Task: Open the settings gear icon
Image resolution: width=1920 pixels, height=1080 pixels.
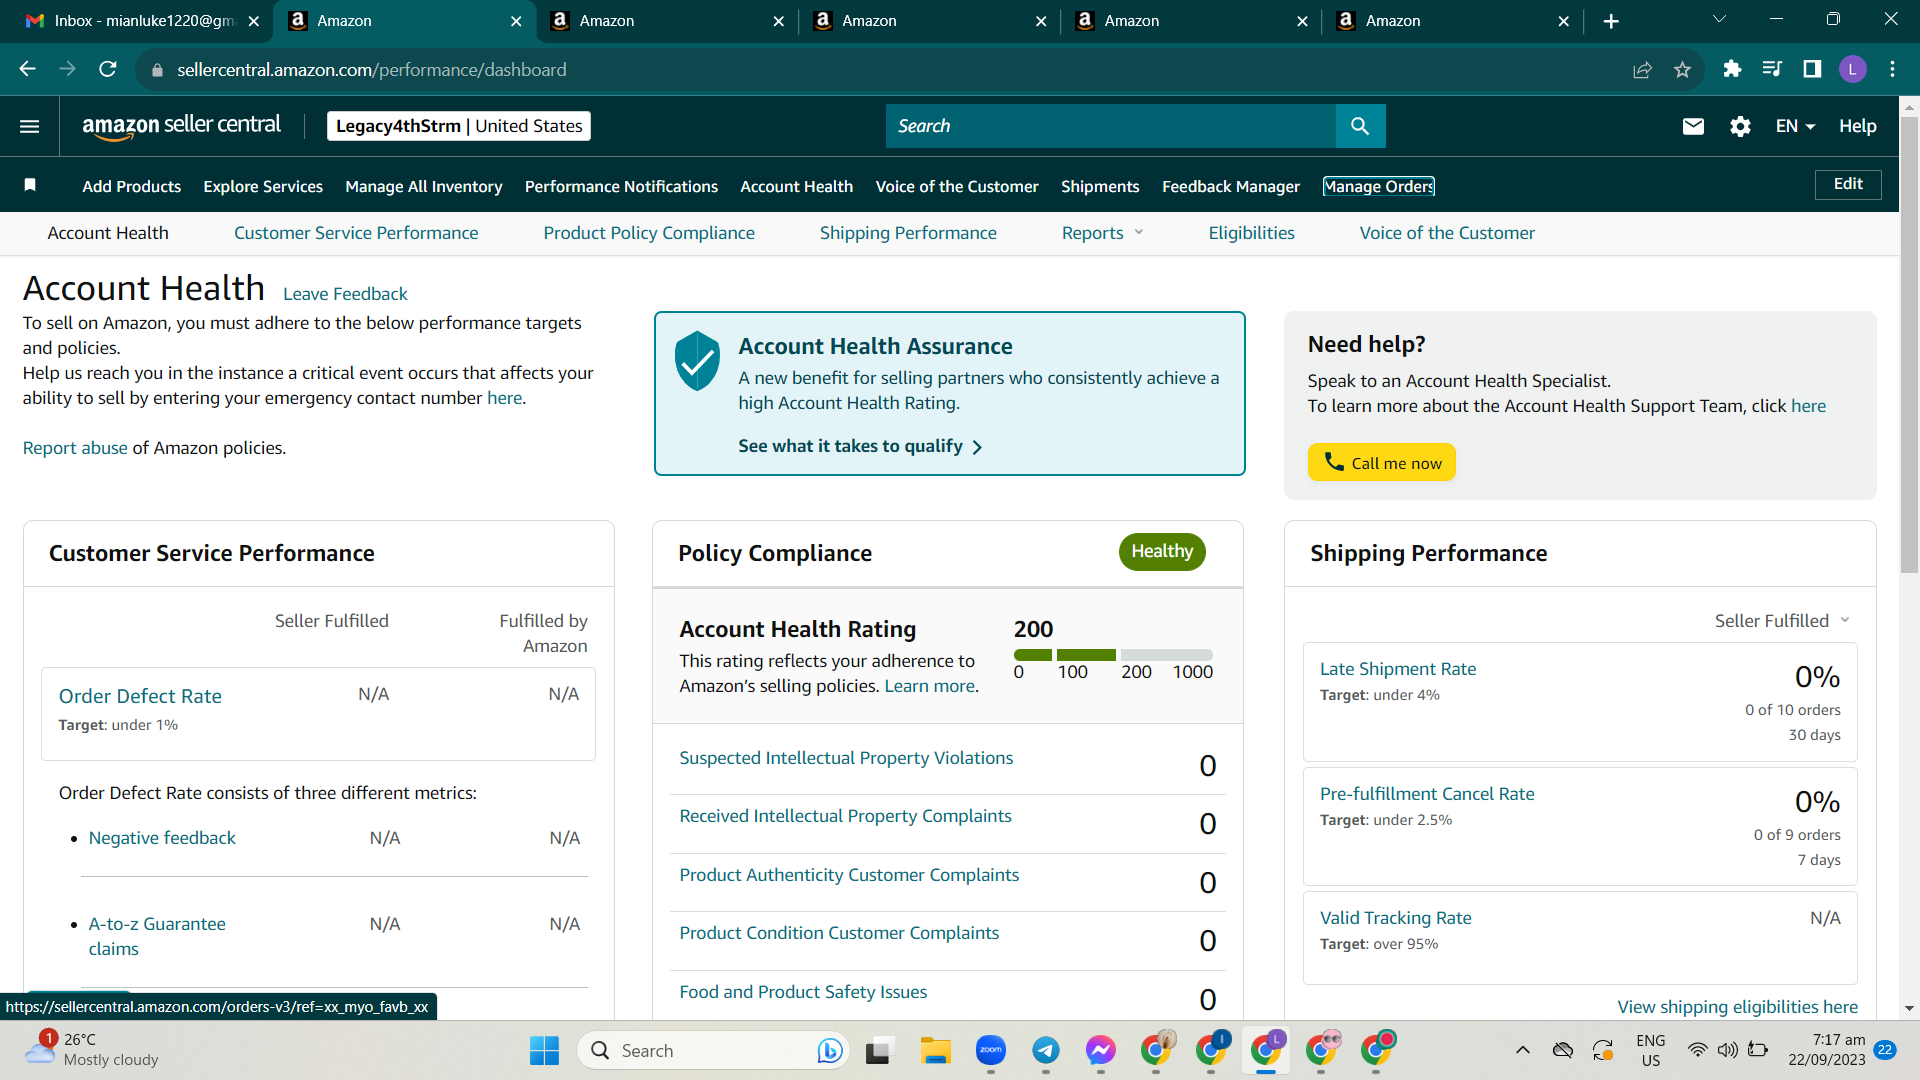Action: 1740,126
